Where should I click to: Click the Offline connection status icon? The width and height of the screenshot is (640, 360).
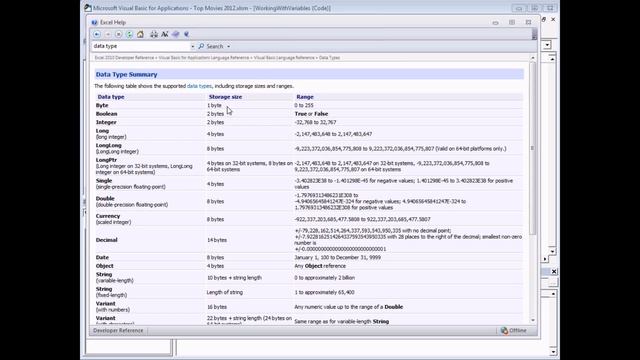pos(504,331)
